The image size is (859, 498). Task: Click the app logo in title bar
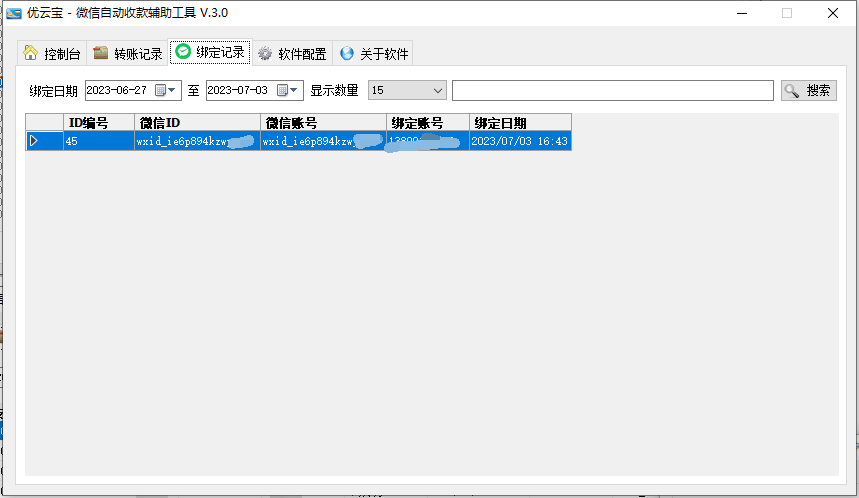[14, 13]
